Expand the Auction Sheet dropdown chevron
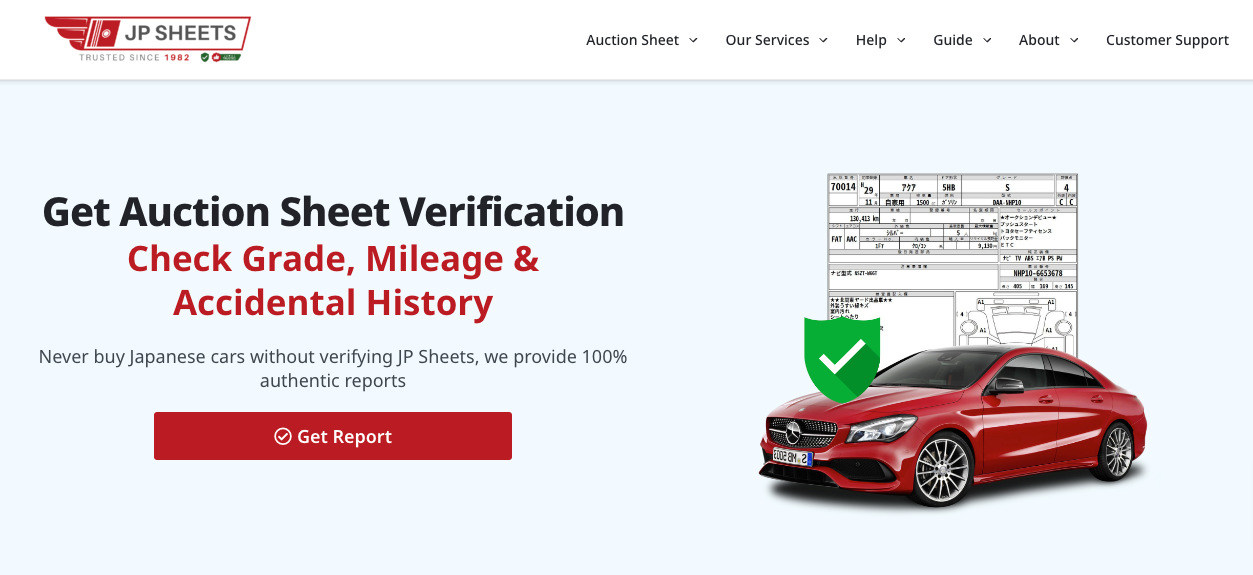The width and height of the screenshot is (1253, 575). 693,40
